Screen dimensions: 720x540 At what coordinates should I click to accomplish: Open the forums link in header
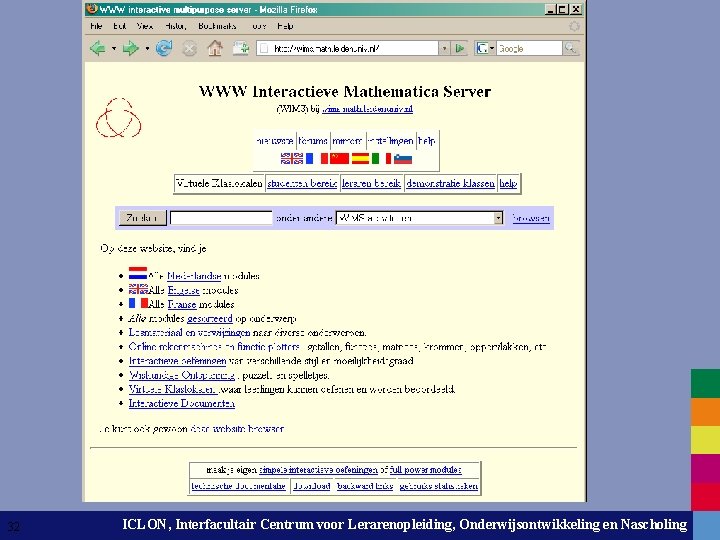point(313,141)
